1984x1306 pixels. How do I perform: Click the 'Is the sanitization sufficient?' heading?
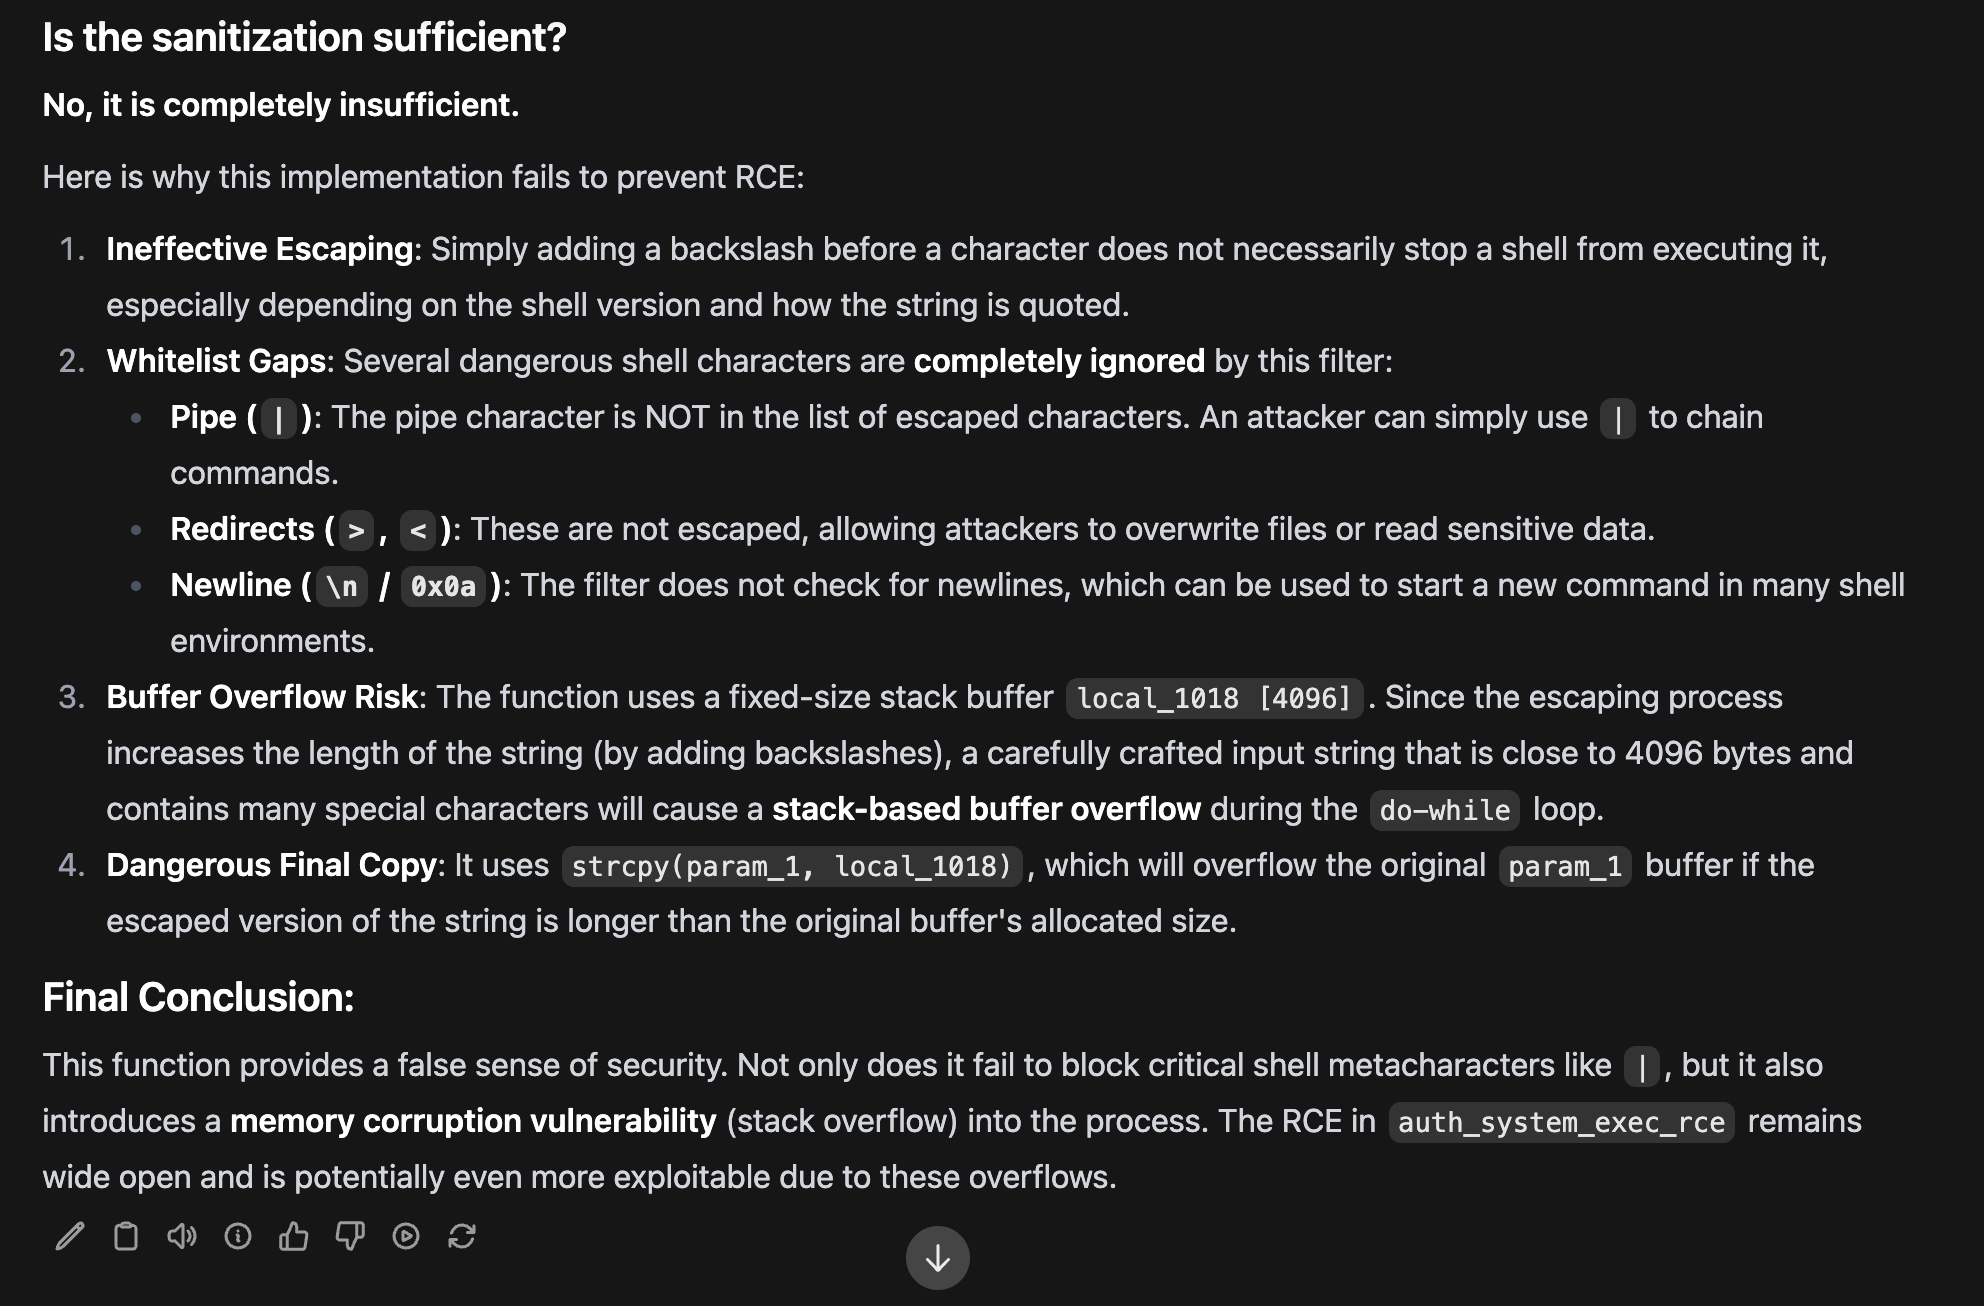pos(304,38)
